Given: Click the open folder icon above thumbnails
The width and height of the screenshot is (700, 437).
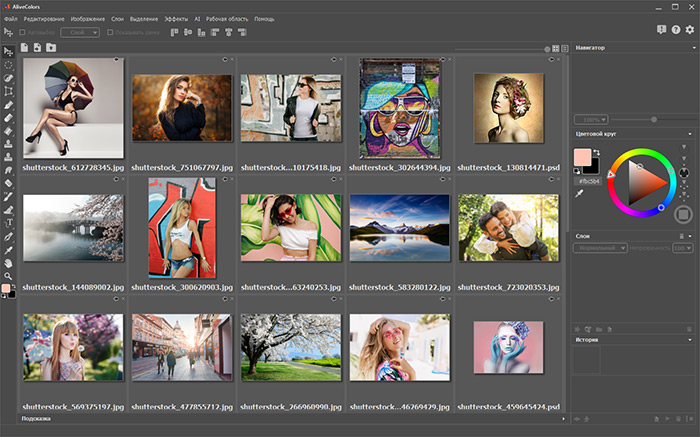Looking at the screenshot, I should coord(51,48).
